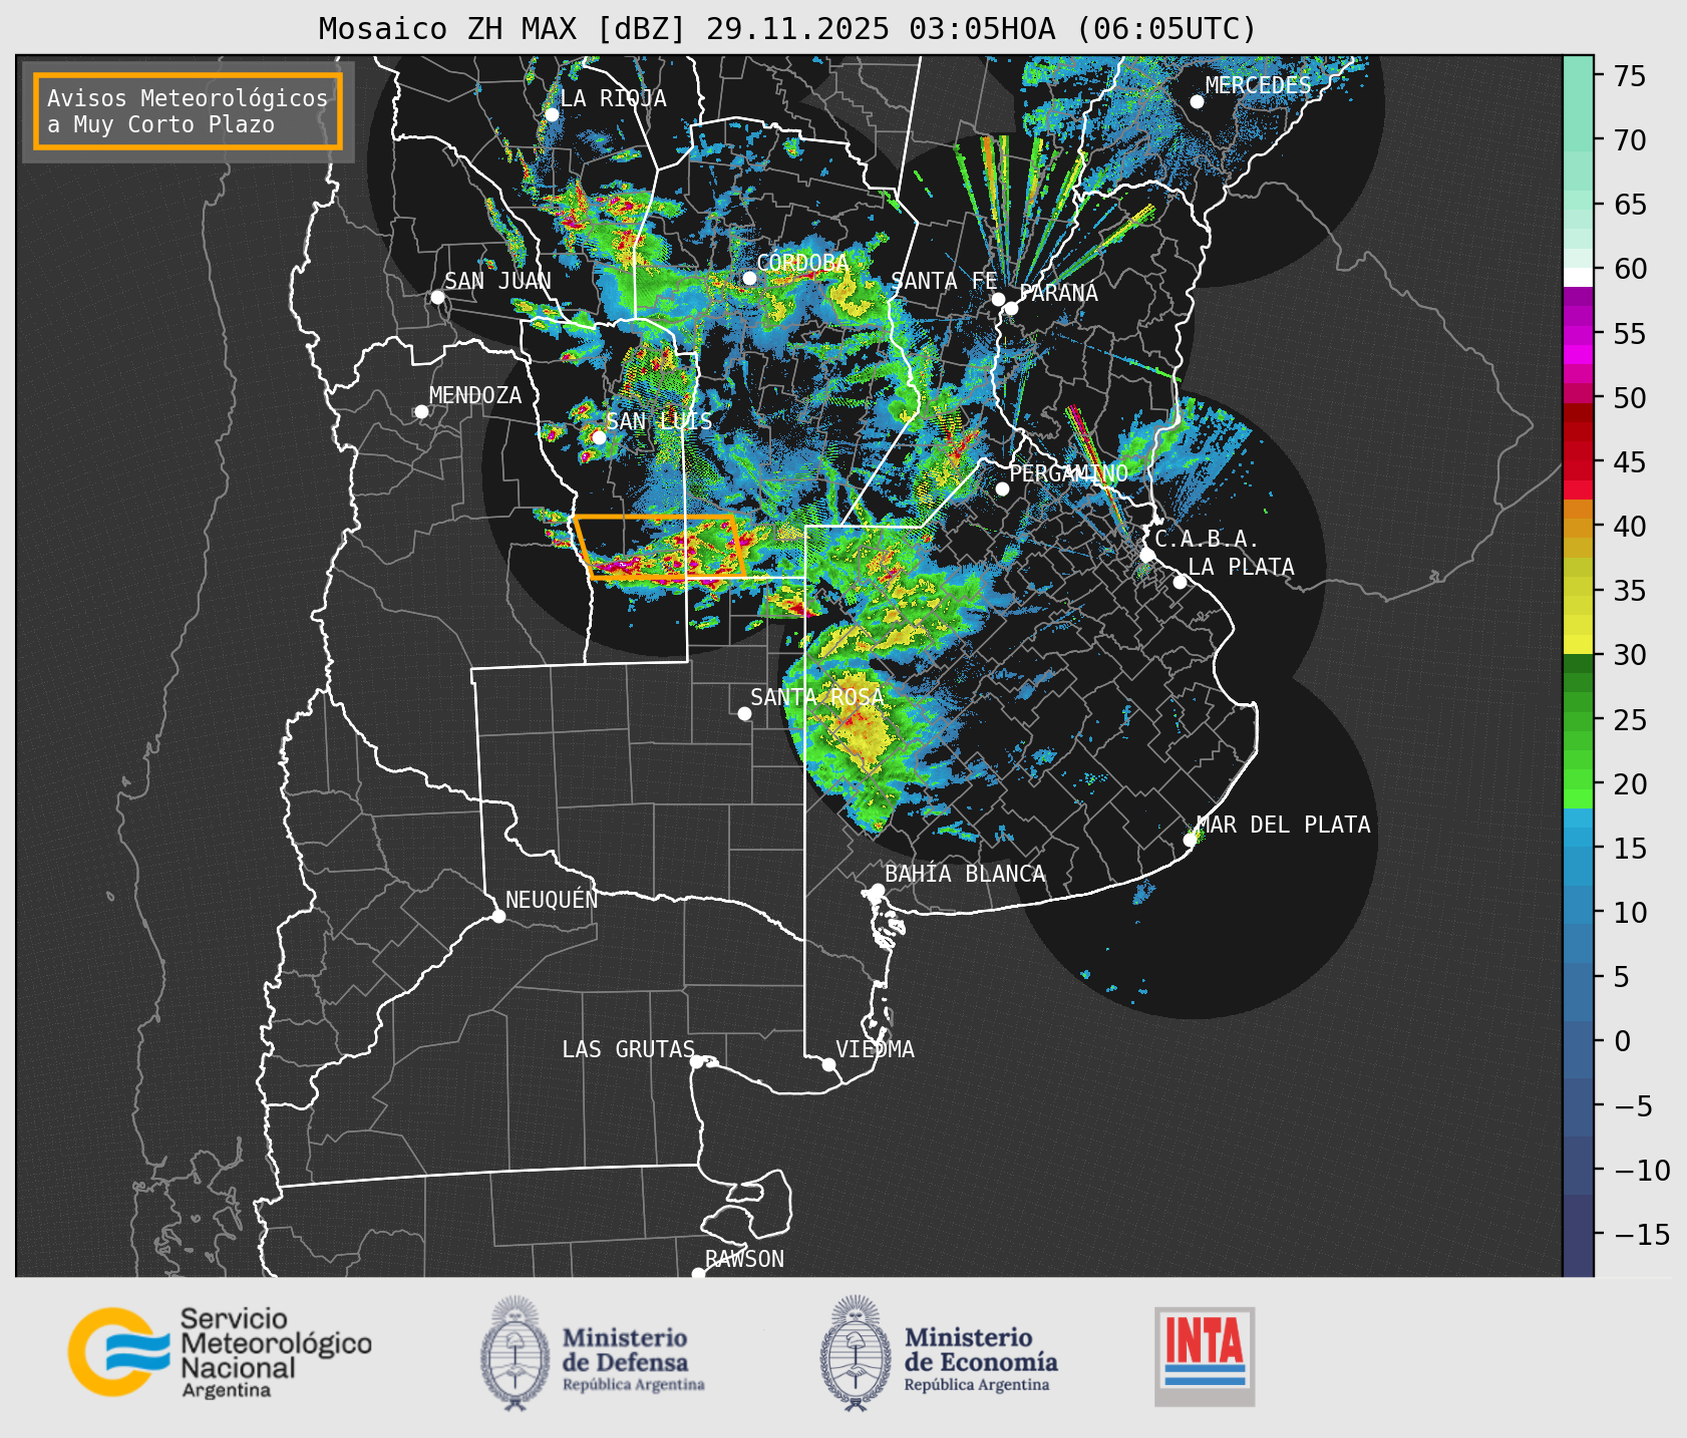This screenshot has width=1687, height=1438.
Task: Select the Avisos Meteorológicos a Muy Corto Plazo legend box
Action: [x=188, y=111]
